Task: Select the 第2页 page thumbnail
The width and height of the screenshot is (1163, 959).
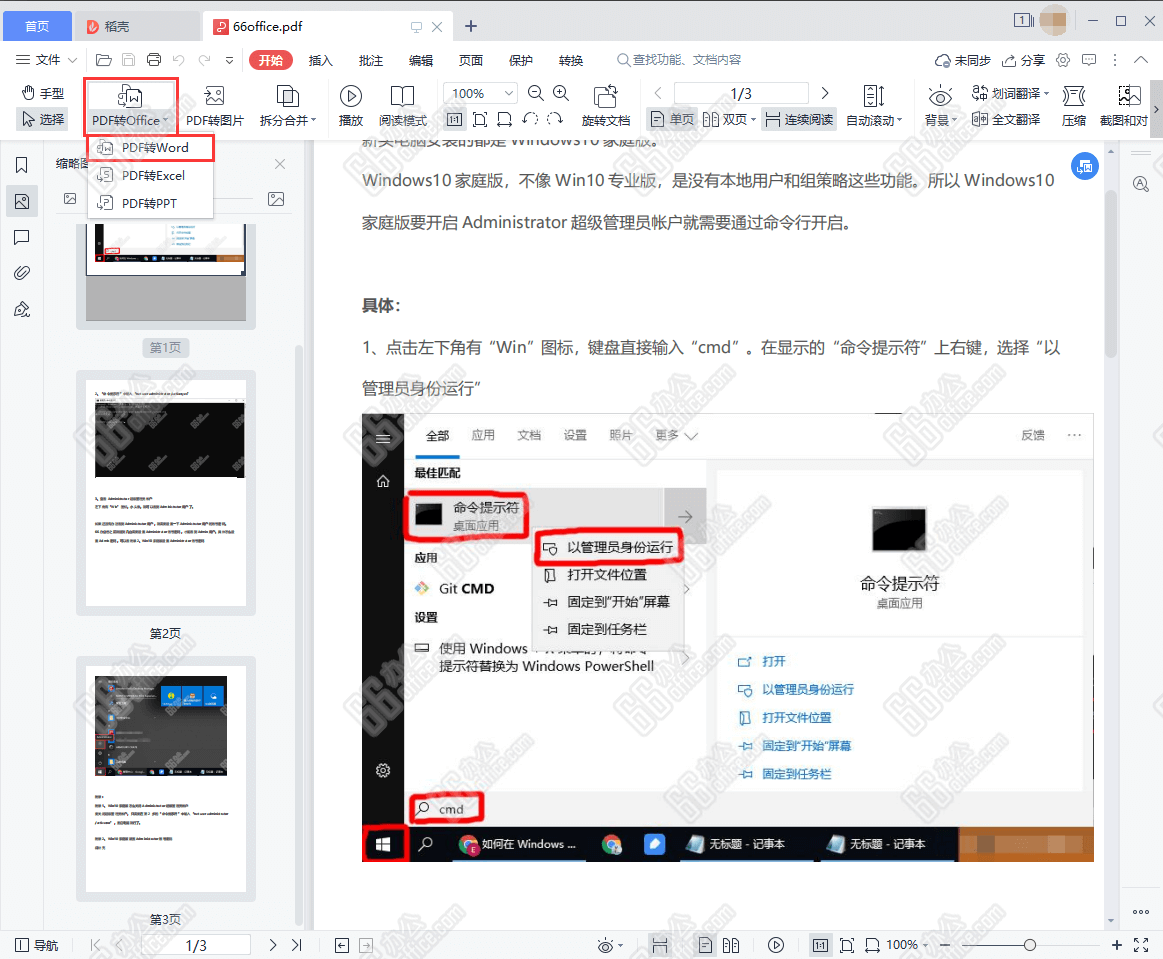Action: pyautogui.click(x=165, y=493)
